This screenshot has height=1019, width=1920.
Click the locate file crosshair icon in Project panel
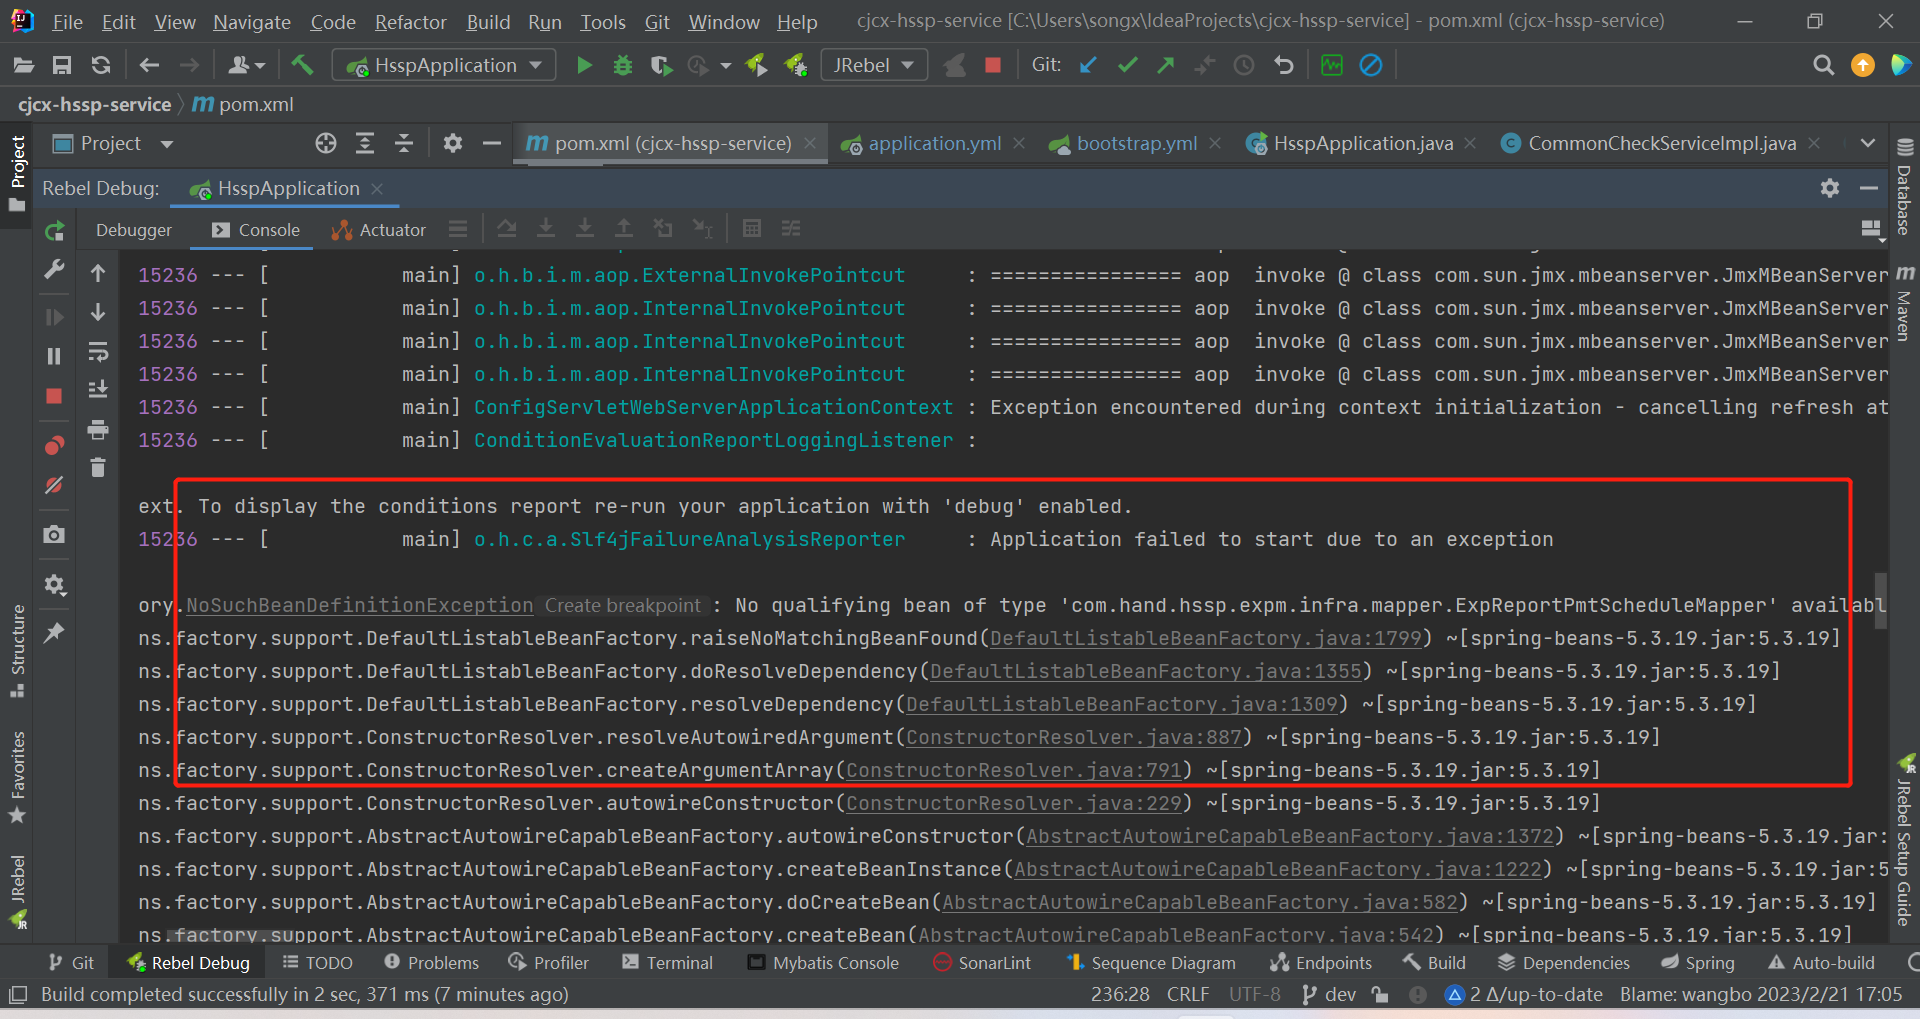point(326,143)
